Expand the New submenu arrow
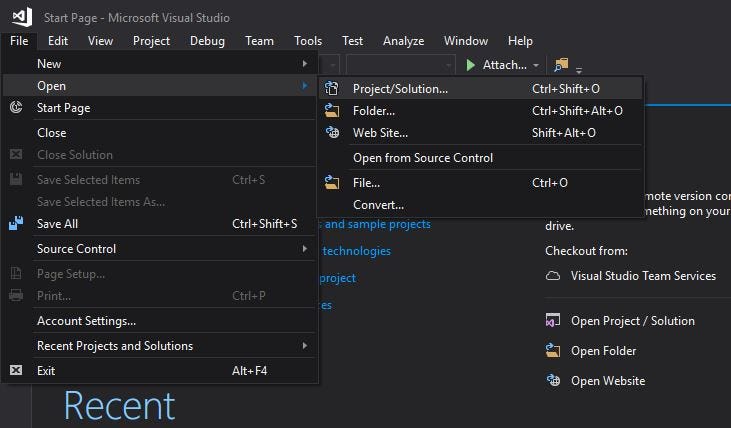This screenshot has width=731, height=428. pyautogui.click(x=305, y=64)
